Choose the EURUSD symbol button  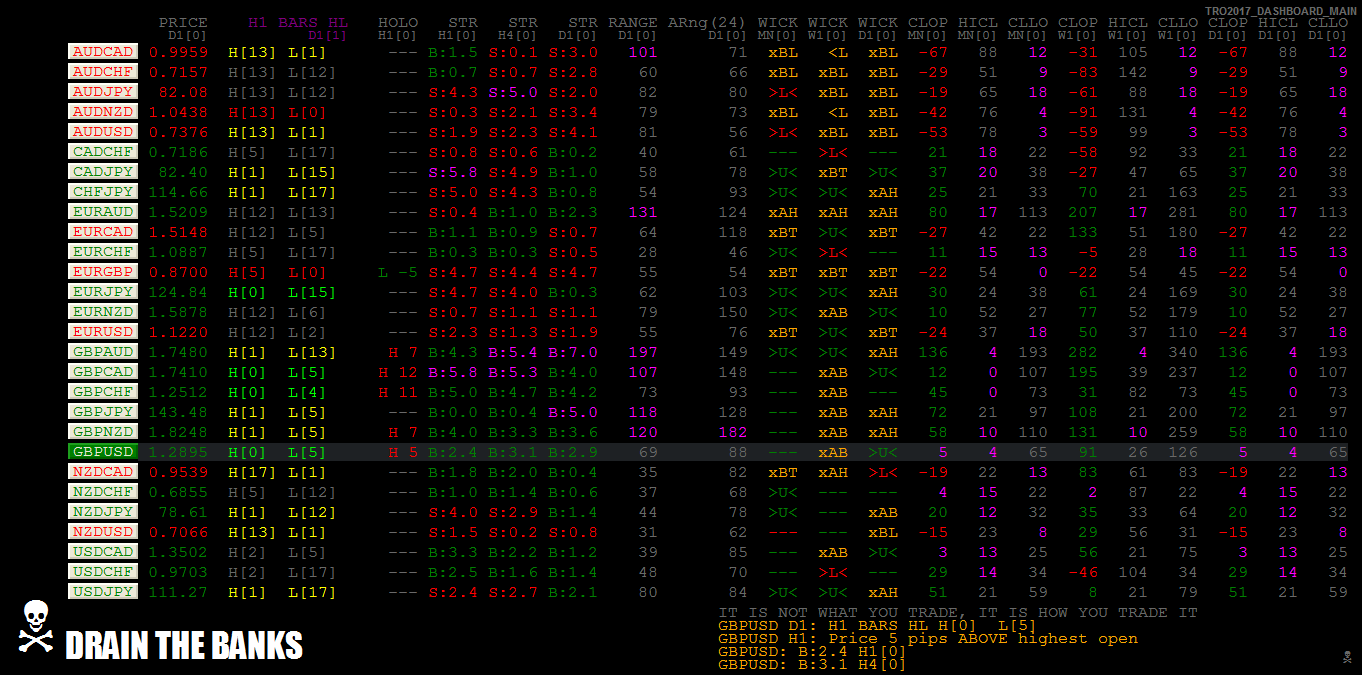[x=103, y=331]
